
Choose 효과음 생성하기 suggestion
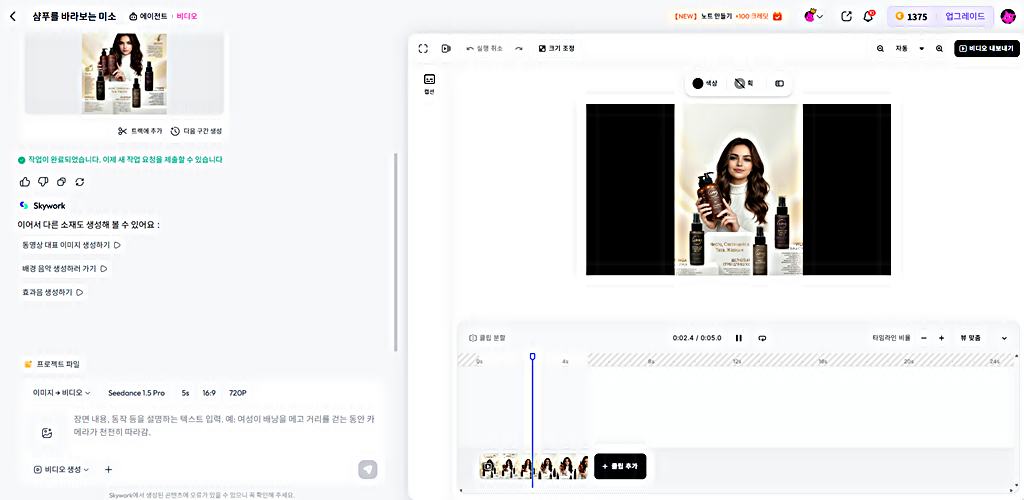pyautogui.click(x=52, y=292)
